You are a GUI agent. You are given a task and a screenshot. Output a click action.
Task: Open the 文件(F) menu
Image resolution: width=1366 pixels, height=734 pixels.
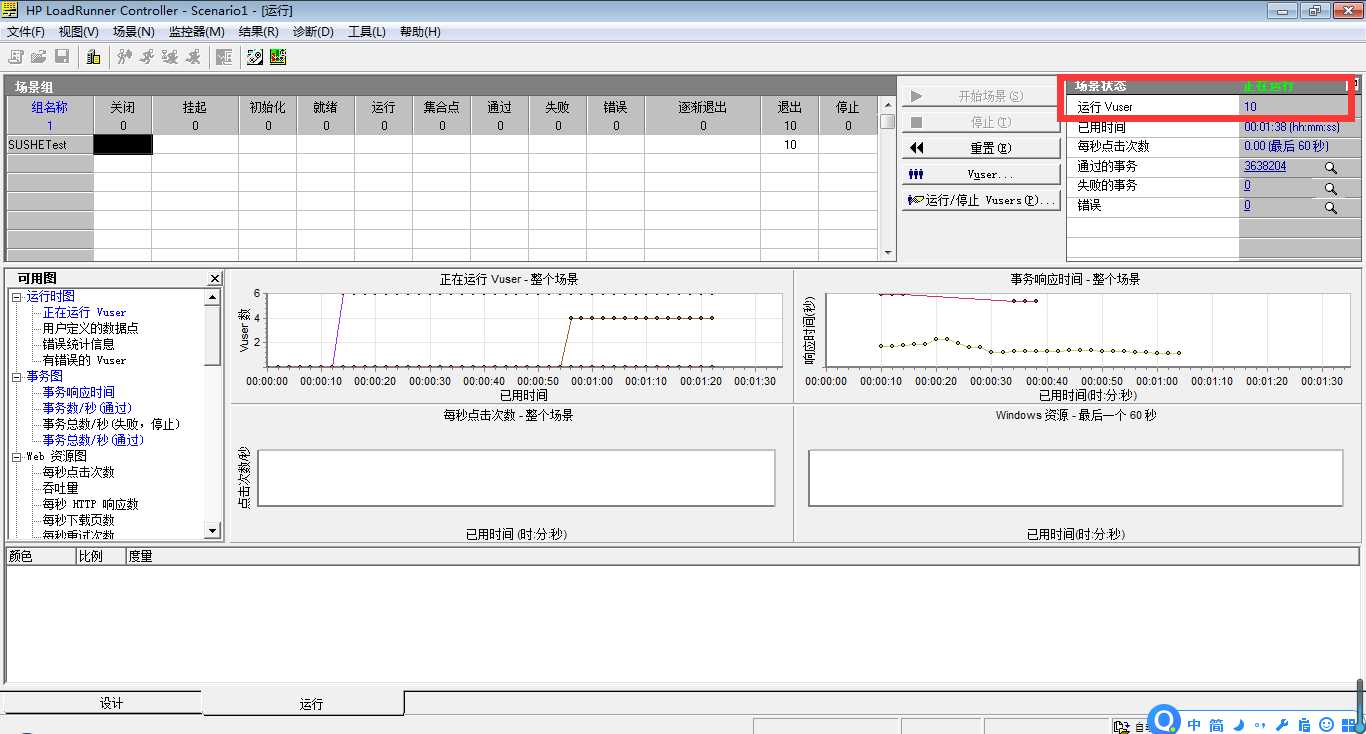(26, 32)
